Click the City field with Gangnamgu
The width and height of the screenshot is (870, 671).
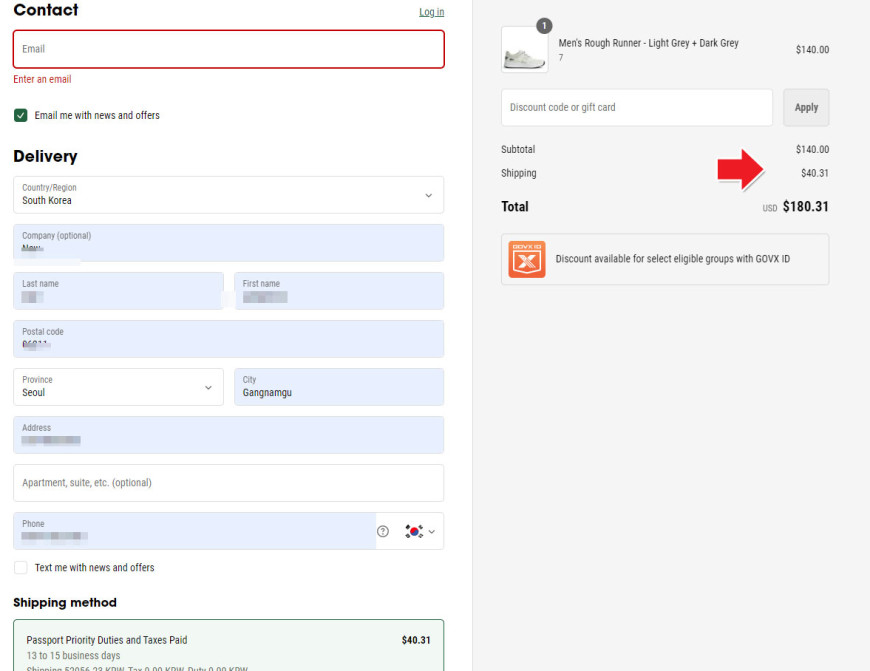[338, 387]
